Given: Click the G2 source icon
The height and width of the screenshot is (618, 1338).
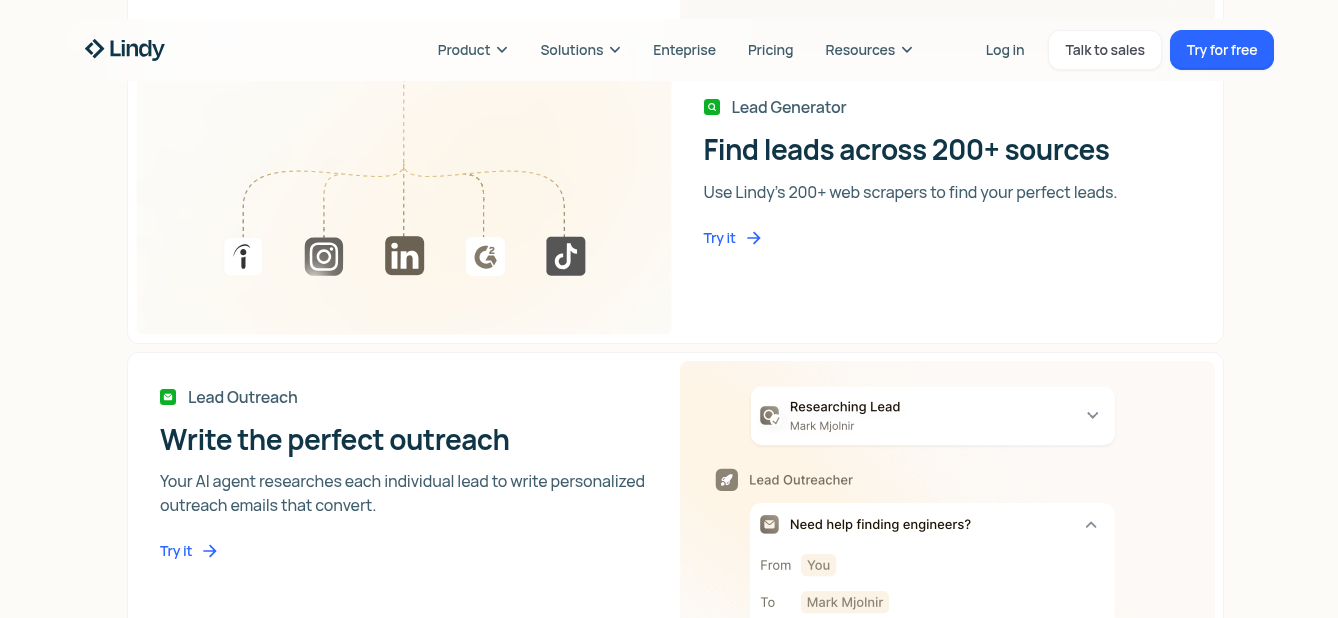Looking at the screenshot, I should (485, 256).
